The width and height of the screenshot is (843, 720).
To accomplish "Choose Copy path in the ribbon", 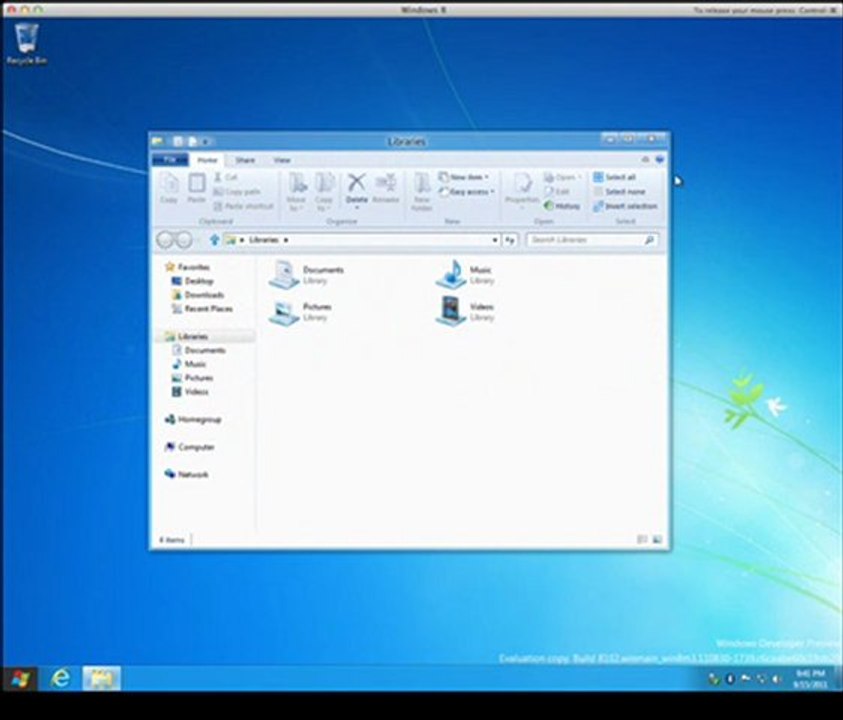I will click(237, 191).
